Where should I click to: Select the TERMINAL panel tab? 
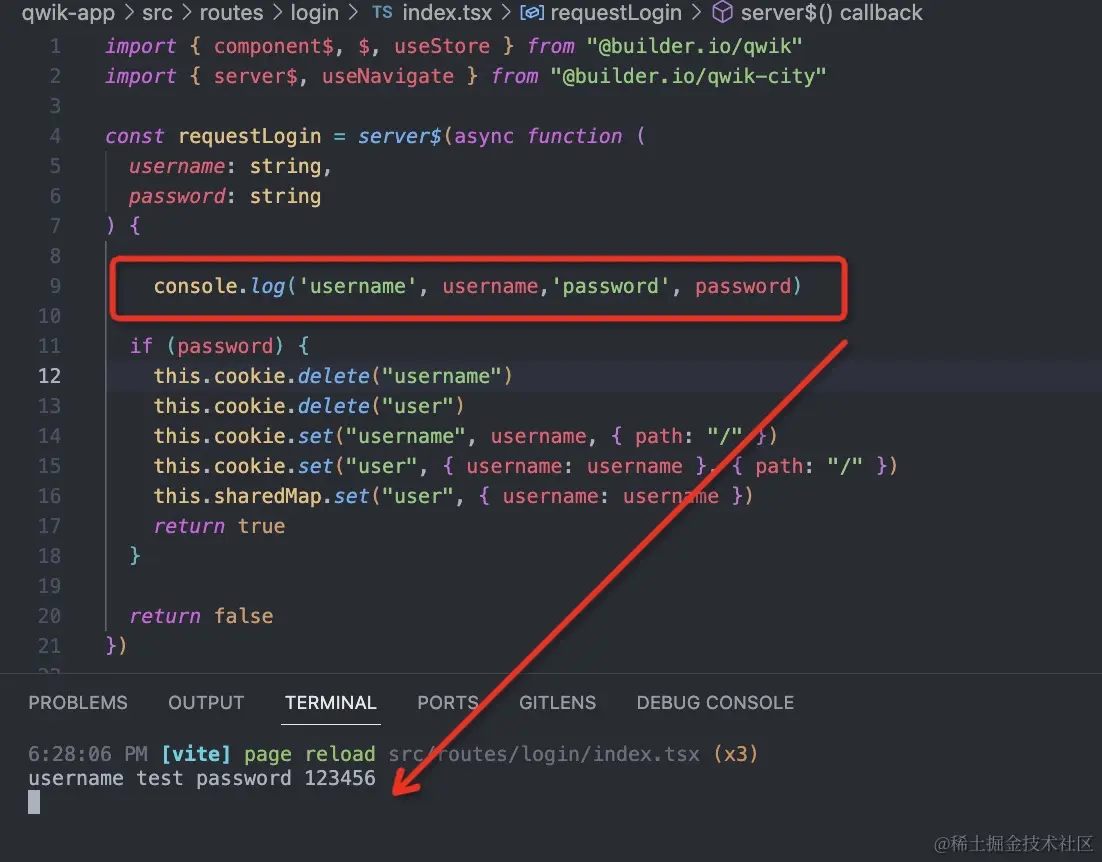coord(331,703)
